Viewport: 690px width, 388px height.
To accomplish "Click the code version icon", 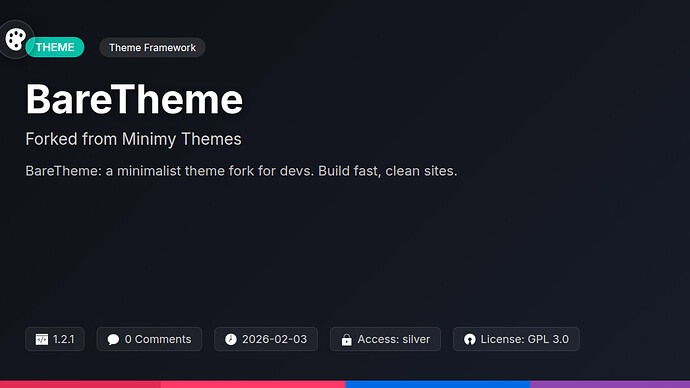I will (x=42, y=339).
